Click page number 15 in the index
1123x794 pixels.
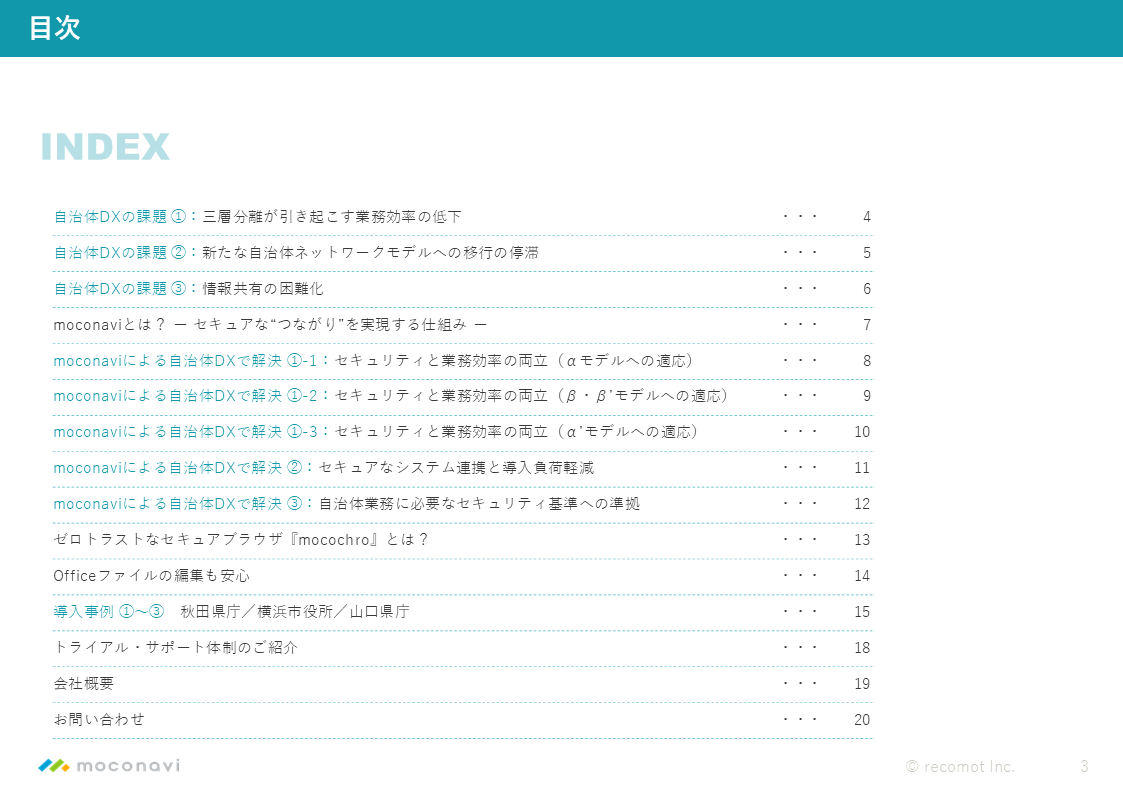pos(862,611)
